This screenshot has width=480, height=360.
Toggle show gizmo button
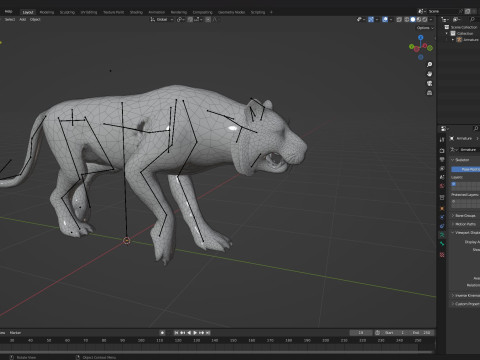[x=371, y=19]
